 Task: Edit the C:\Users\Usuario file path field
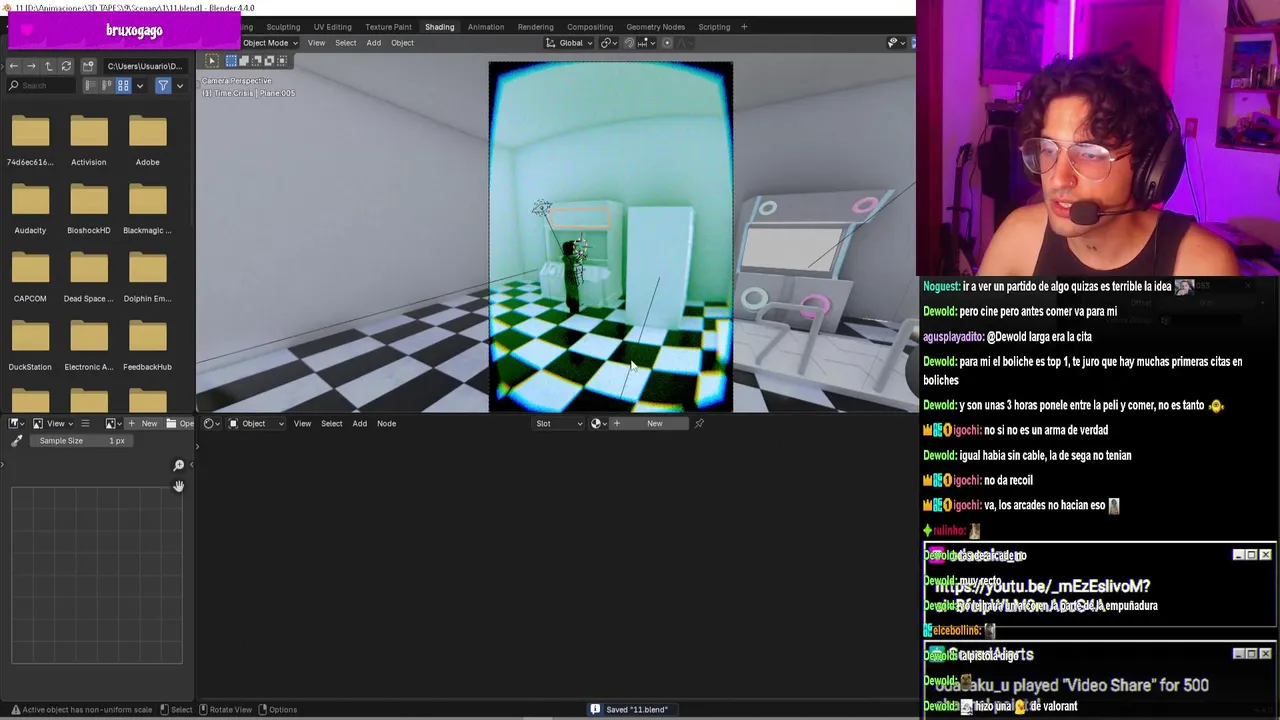click(x=145, y=66)
